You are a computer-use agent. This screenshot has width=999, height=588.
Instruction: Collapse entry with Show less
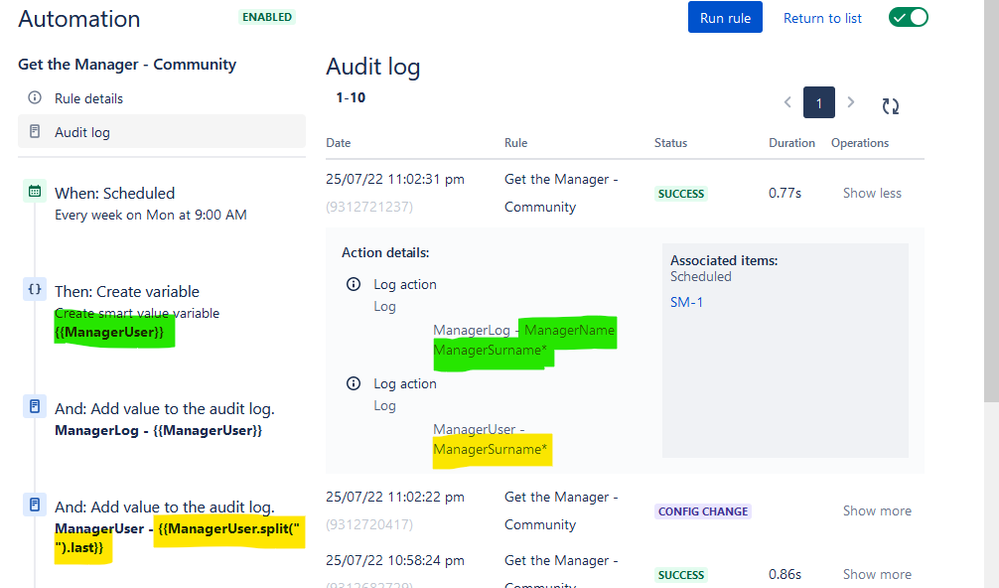tap(872, 193)
